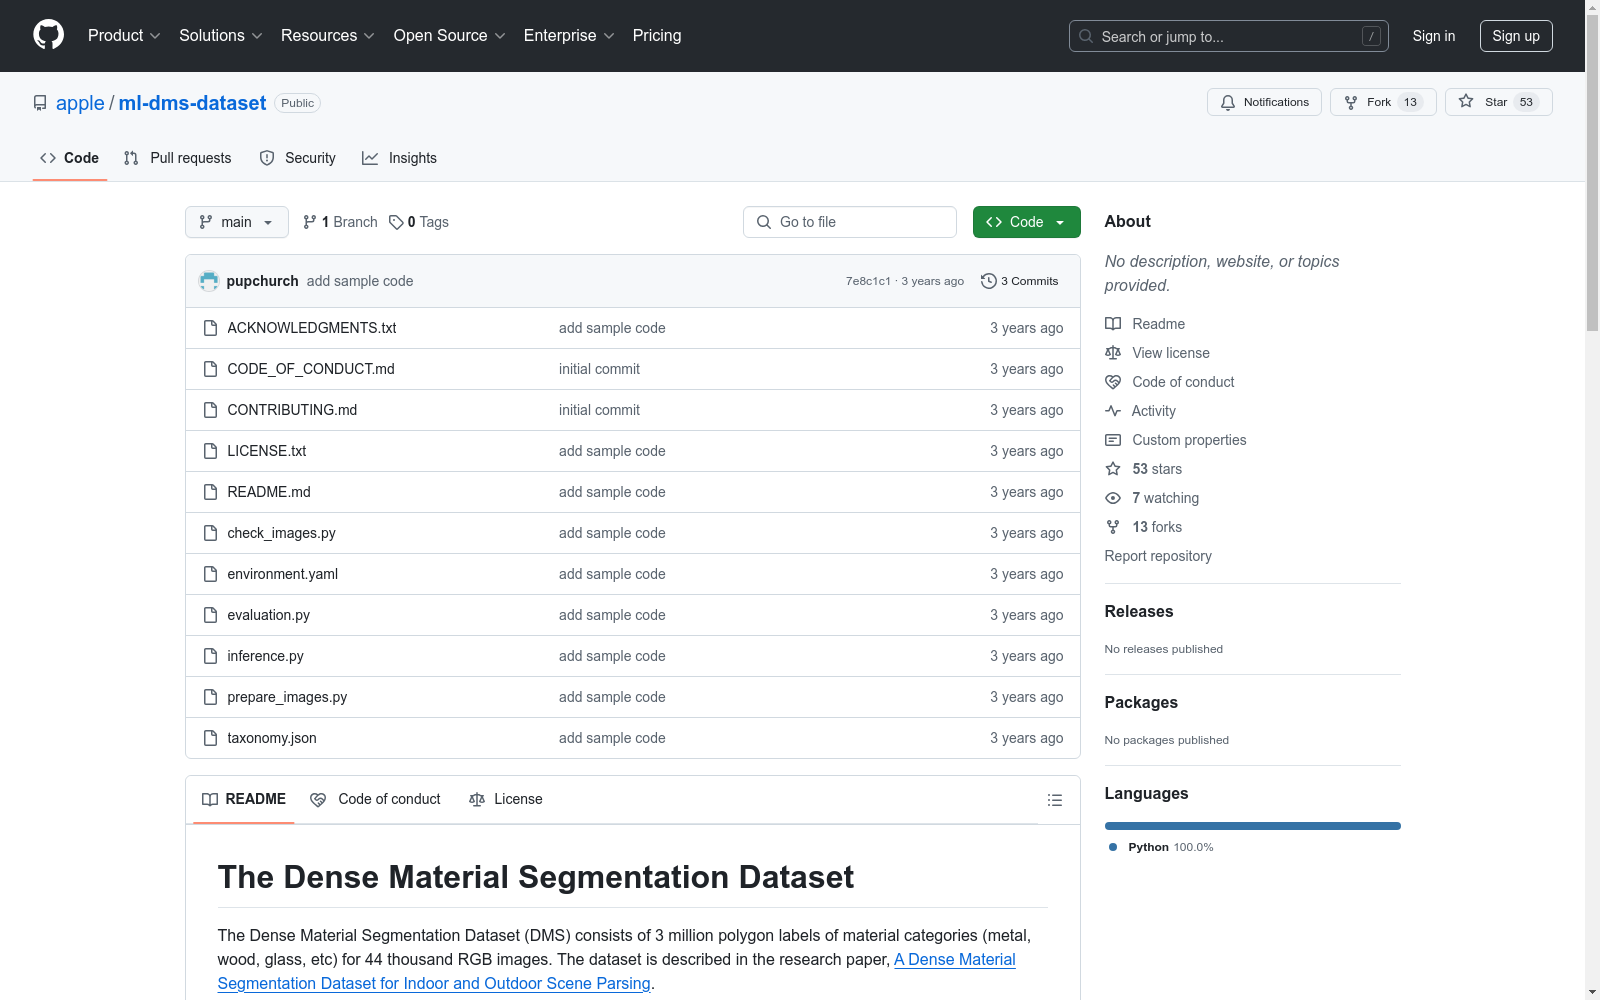
Task: Open the Code of conduct sidebar link
Action: point(1183,382)
